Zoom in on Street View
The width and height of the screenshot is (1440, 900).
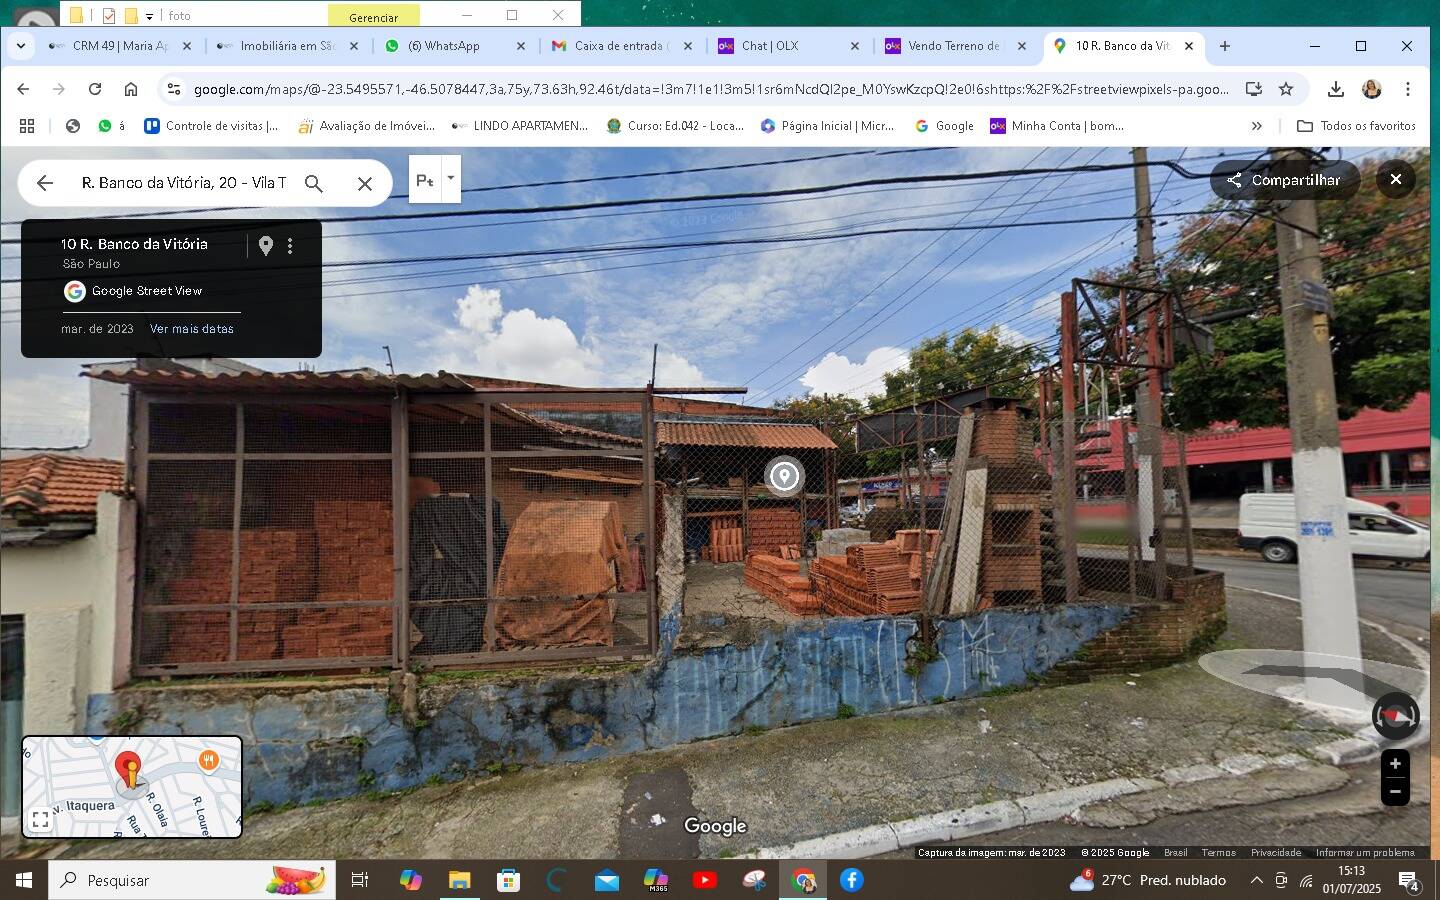1395,764
